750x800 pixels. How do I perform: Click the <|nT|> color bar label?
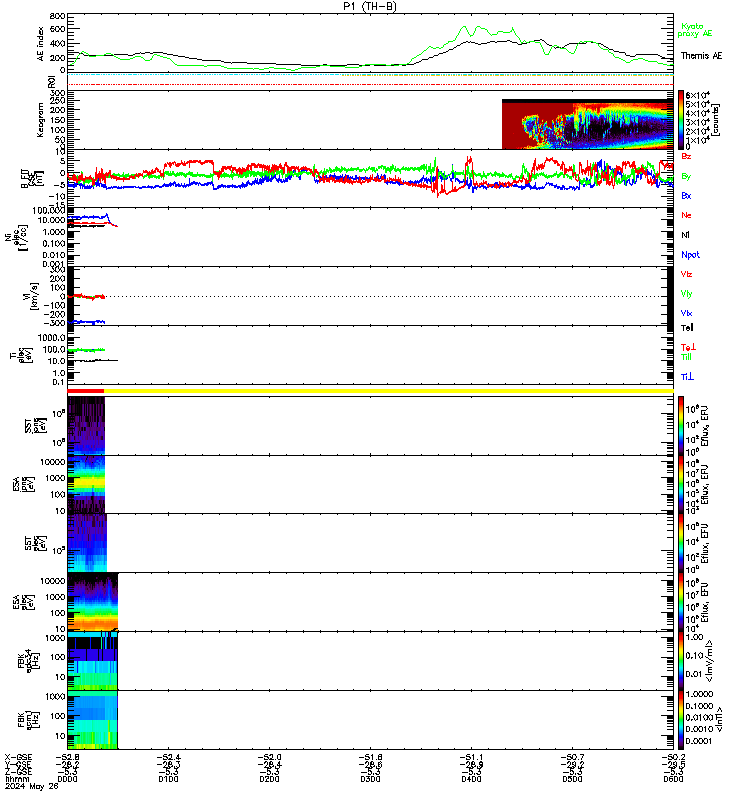pos(719,719)
